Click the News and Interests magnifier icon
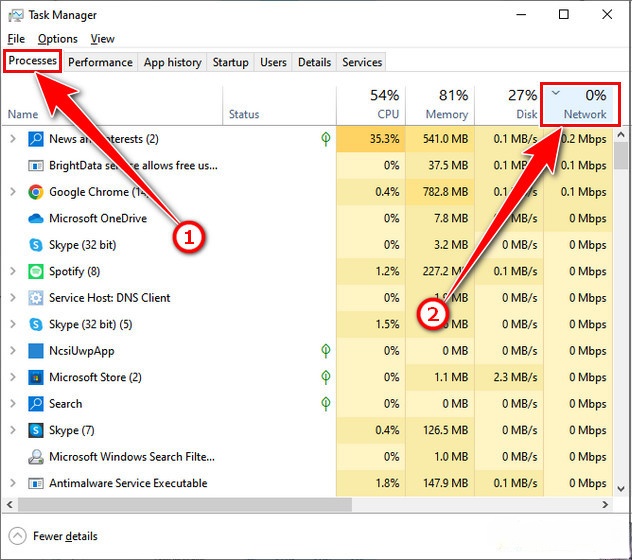Screen dimensions: 632x560 [36, 139]
